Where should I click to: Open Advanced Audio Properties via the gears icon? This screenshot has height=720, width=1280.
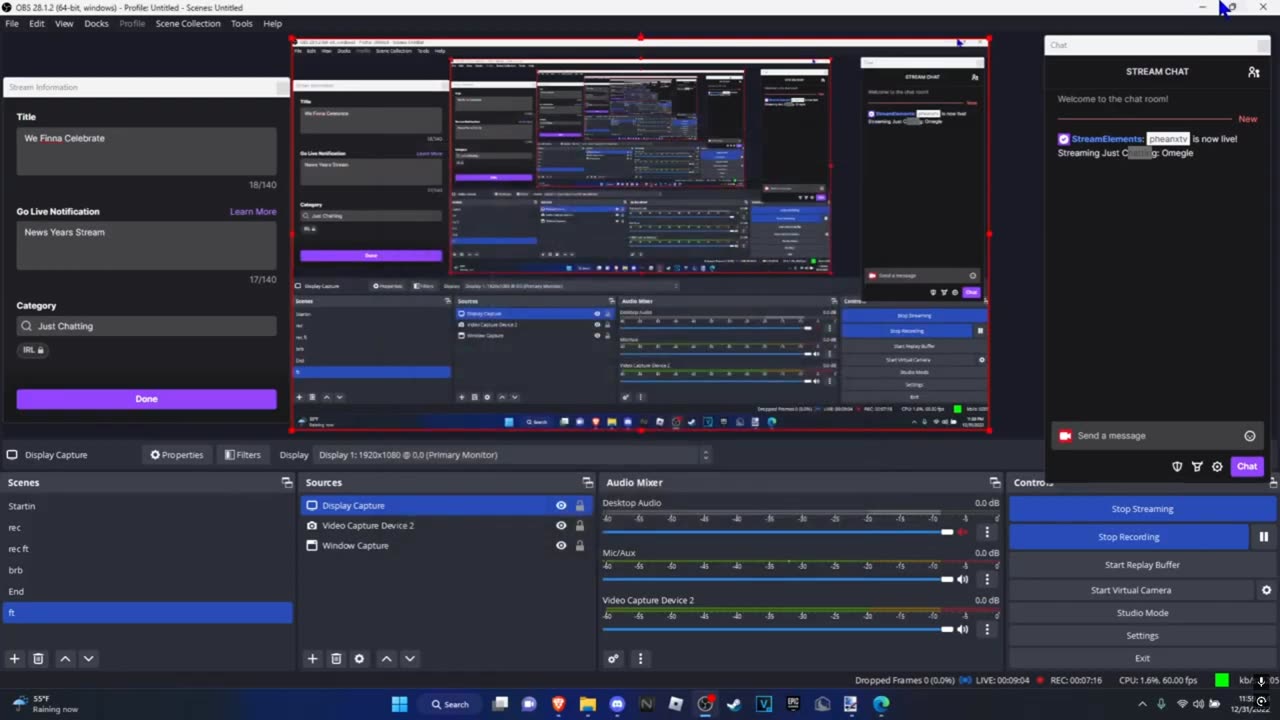pos(613,659)
